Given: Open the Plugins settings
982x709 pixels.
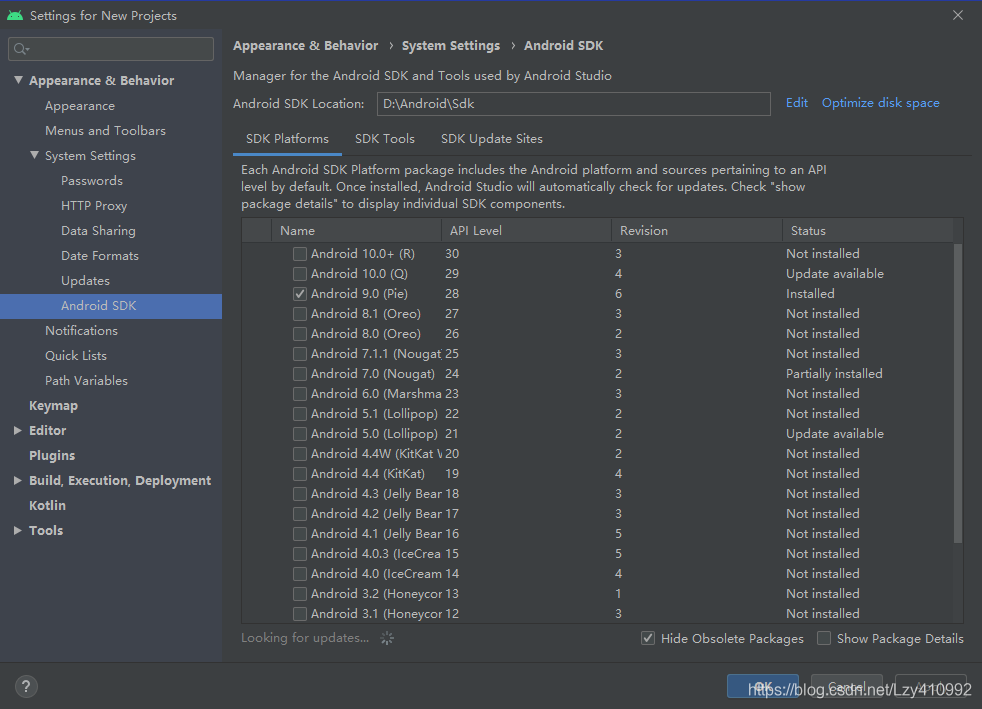Looking at the screenshot, I should click(x=52, y=455).
